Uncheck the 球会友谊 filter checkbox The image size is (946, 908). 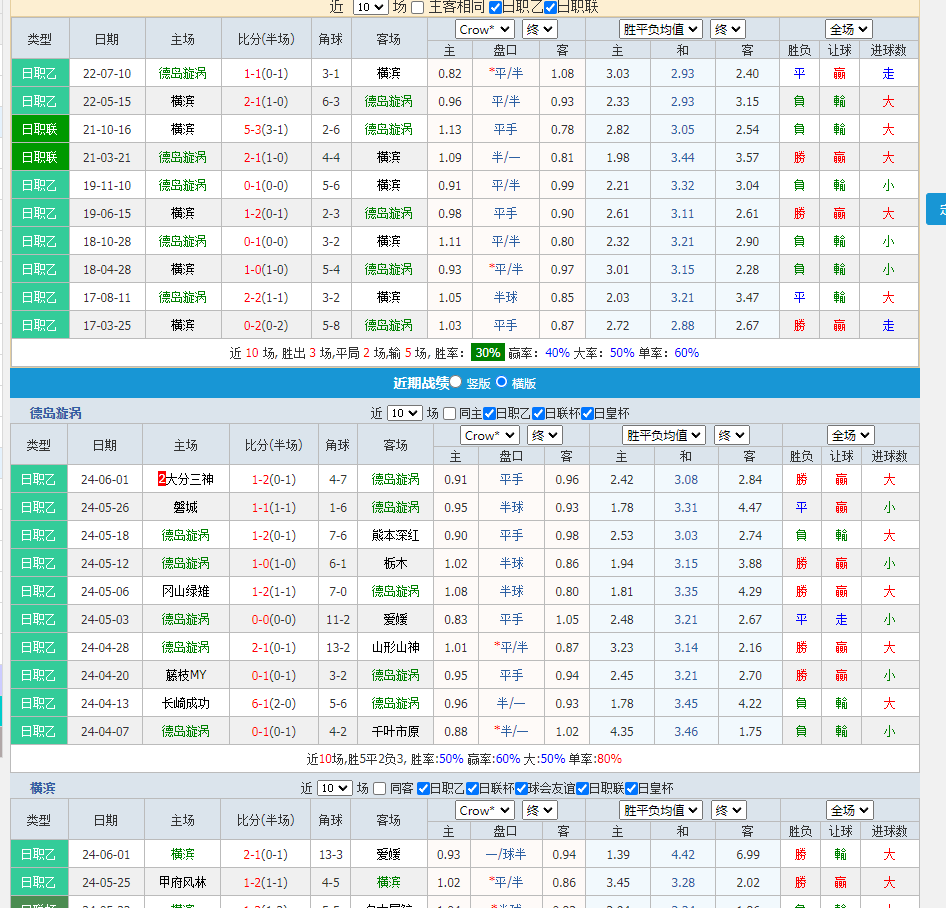pyautogui.click(x=520, y=788)
